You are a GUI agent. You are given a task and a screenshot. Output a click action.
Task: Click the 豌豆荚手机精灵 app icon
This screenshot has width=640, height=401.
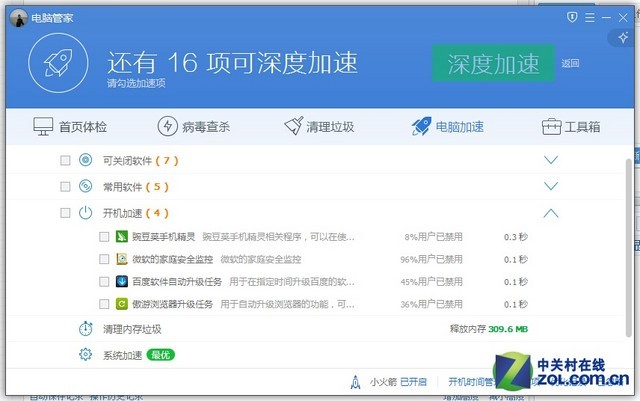122,237
